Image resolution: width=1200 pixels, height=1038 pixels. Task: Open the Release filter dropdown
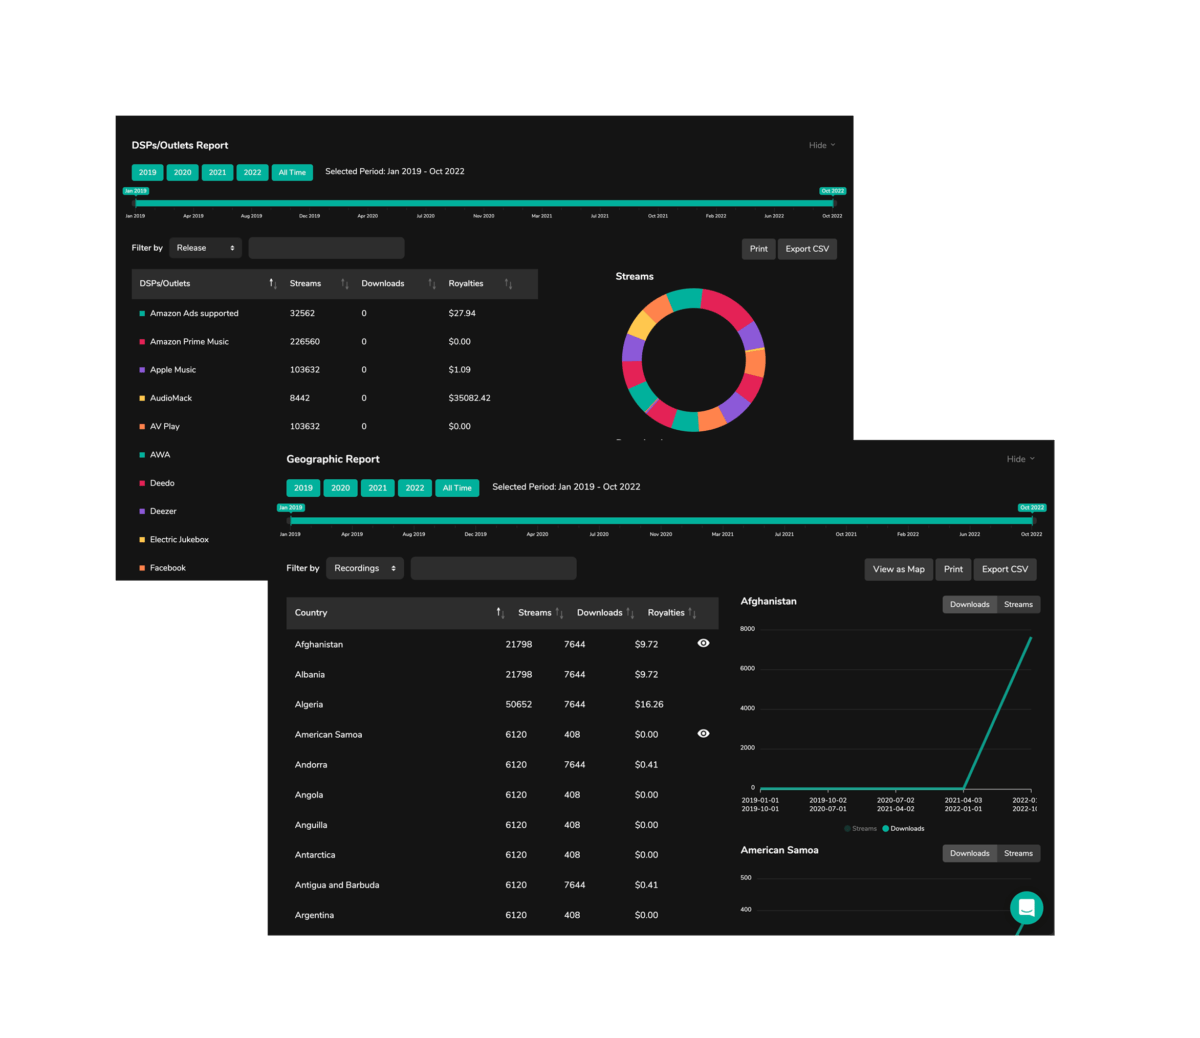[x=205, y=248]
